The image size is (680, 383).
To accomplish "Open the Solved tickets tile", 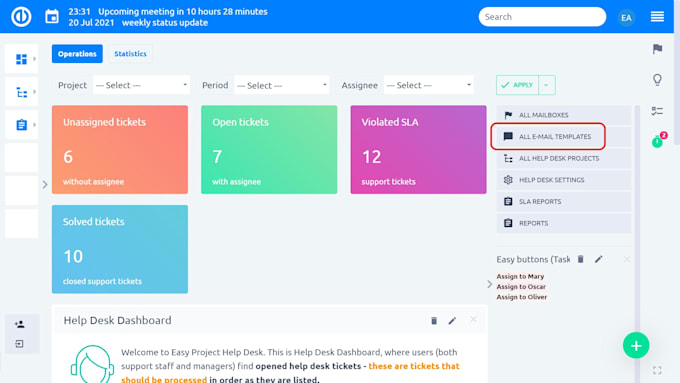I will pos(120,249).
